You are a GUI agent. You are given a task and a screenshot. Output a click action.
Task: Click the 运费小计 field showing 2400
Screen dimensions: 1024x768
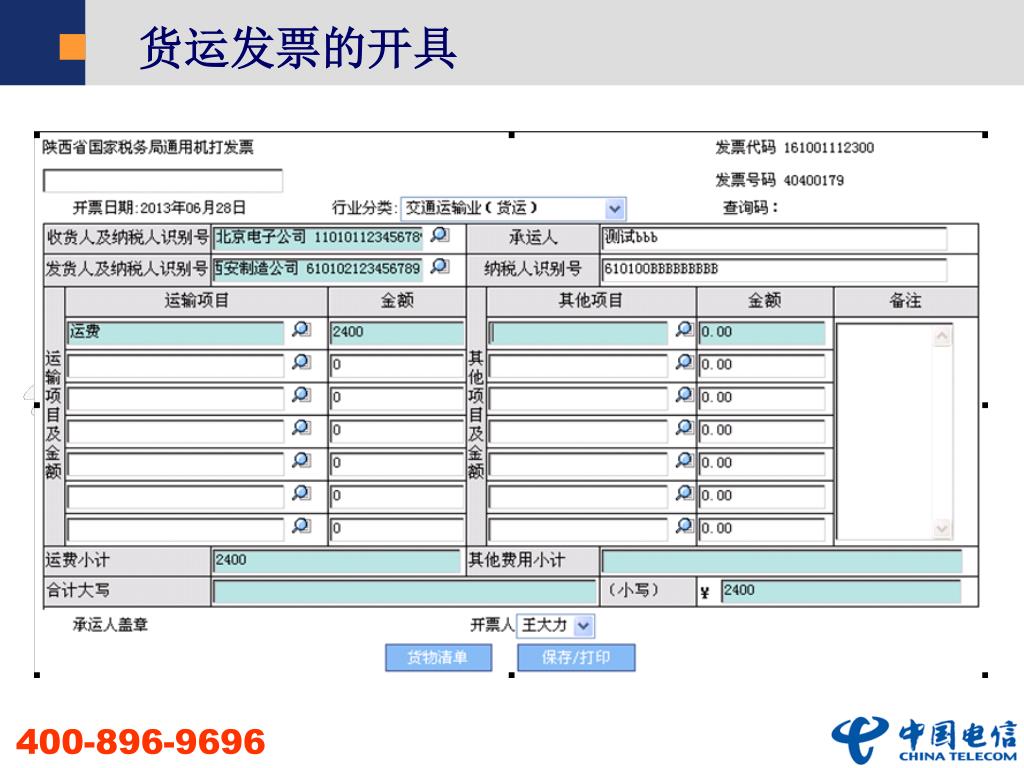(x=337, y=561)
